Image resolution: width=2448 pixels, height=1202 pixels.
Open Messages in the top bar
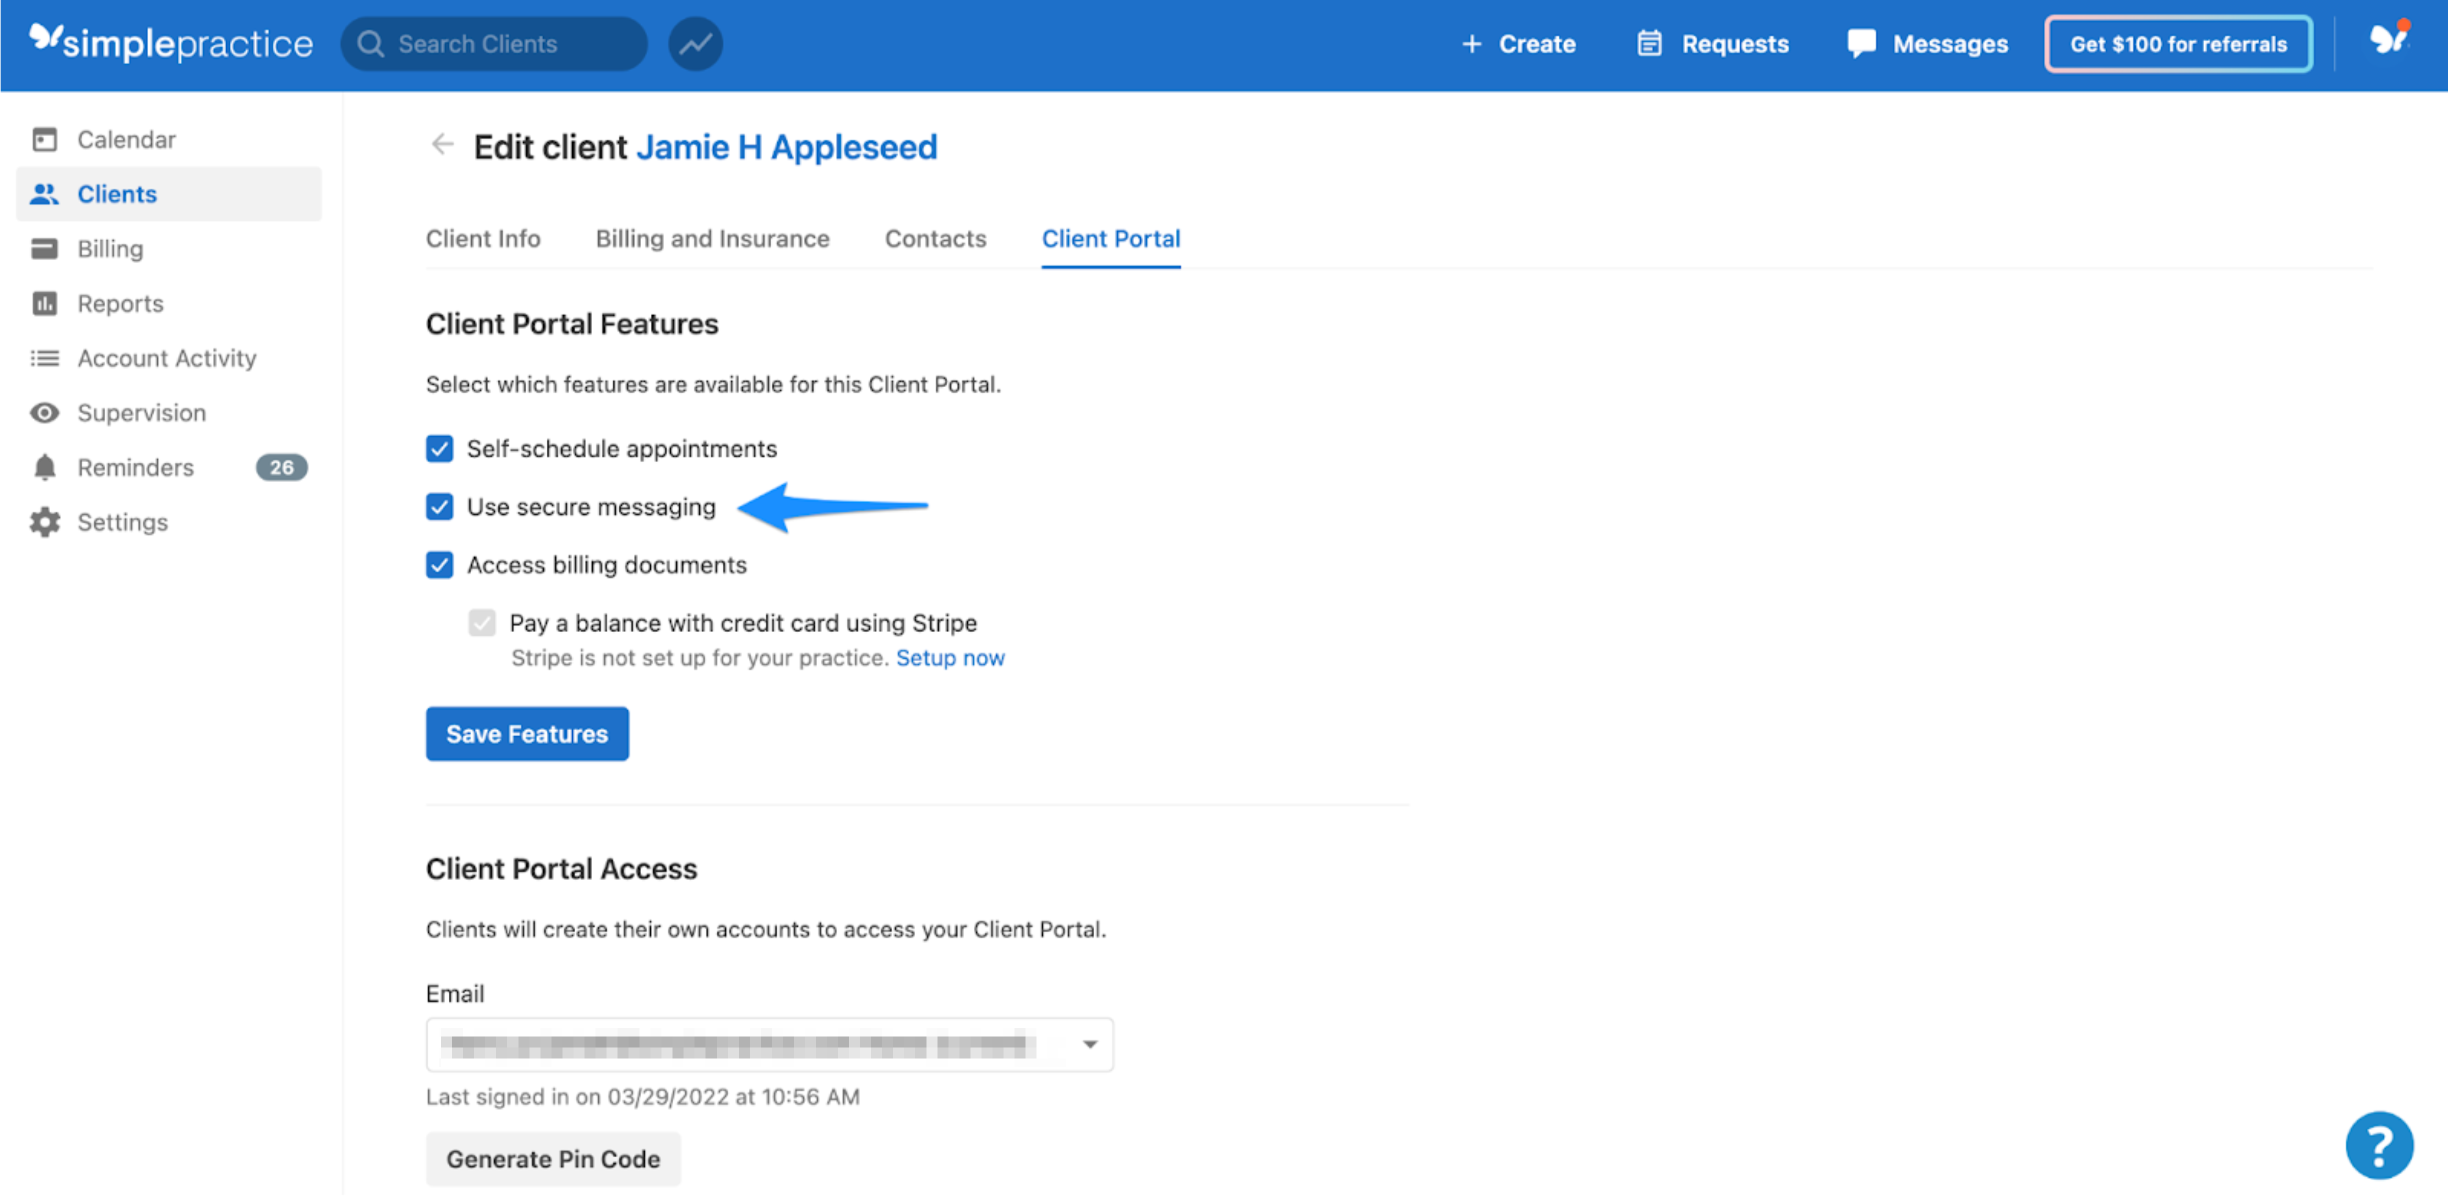click(1927, 43)
